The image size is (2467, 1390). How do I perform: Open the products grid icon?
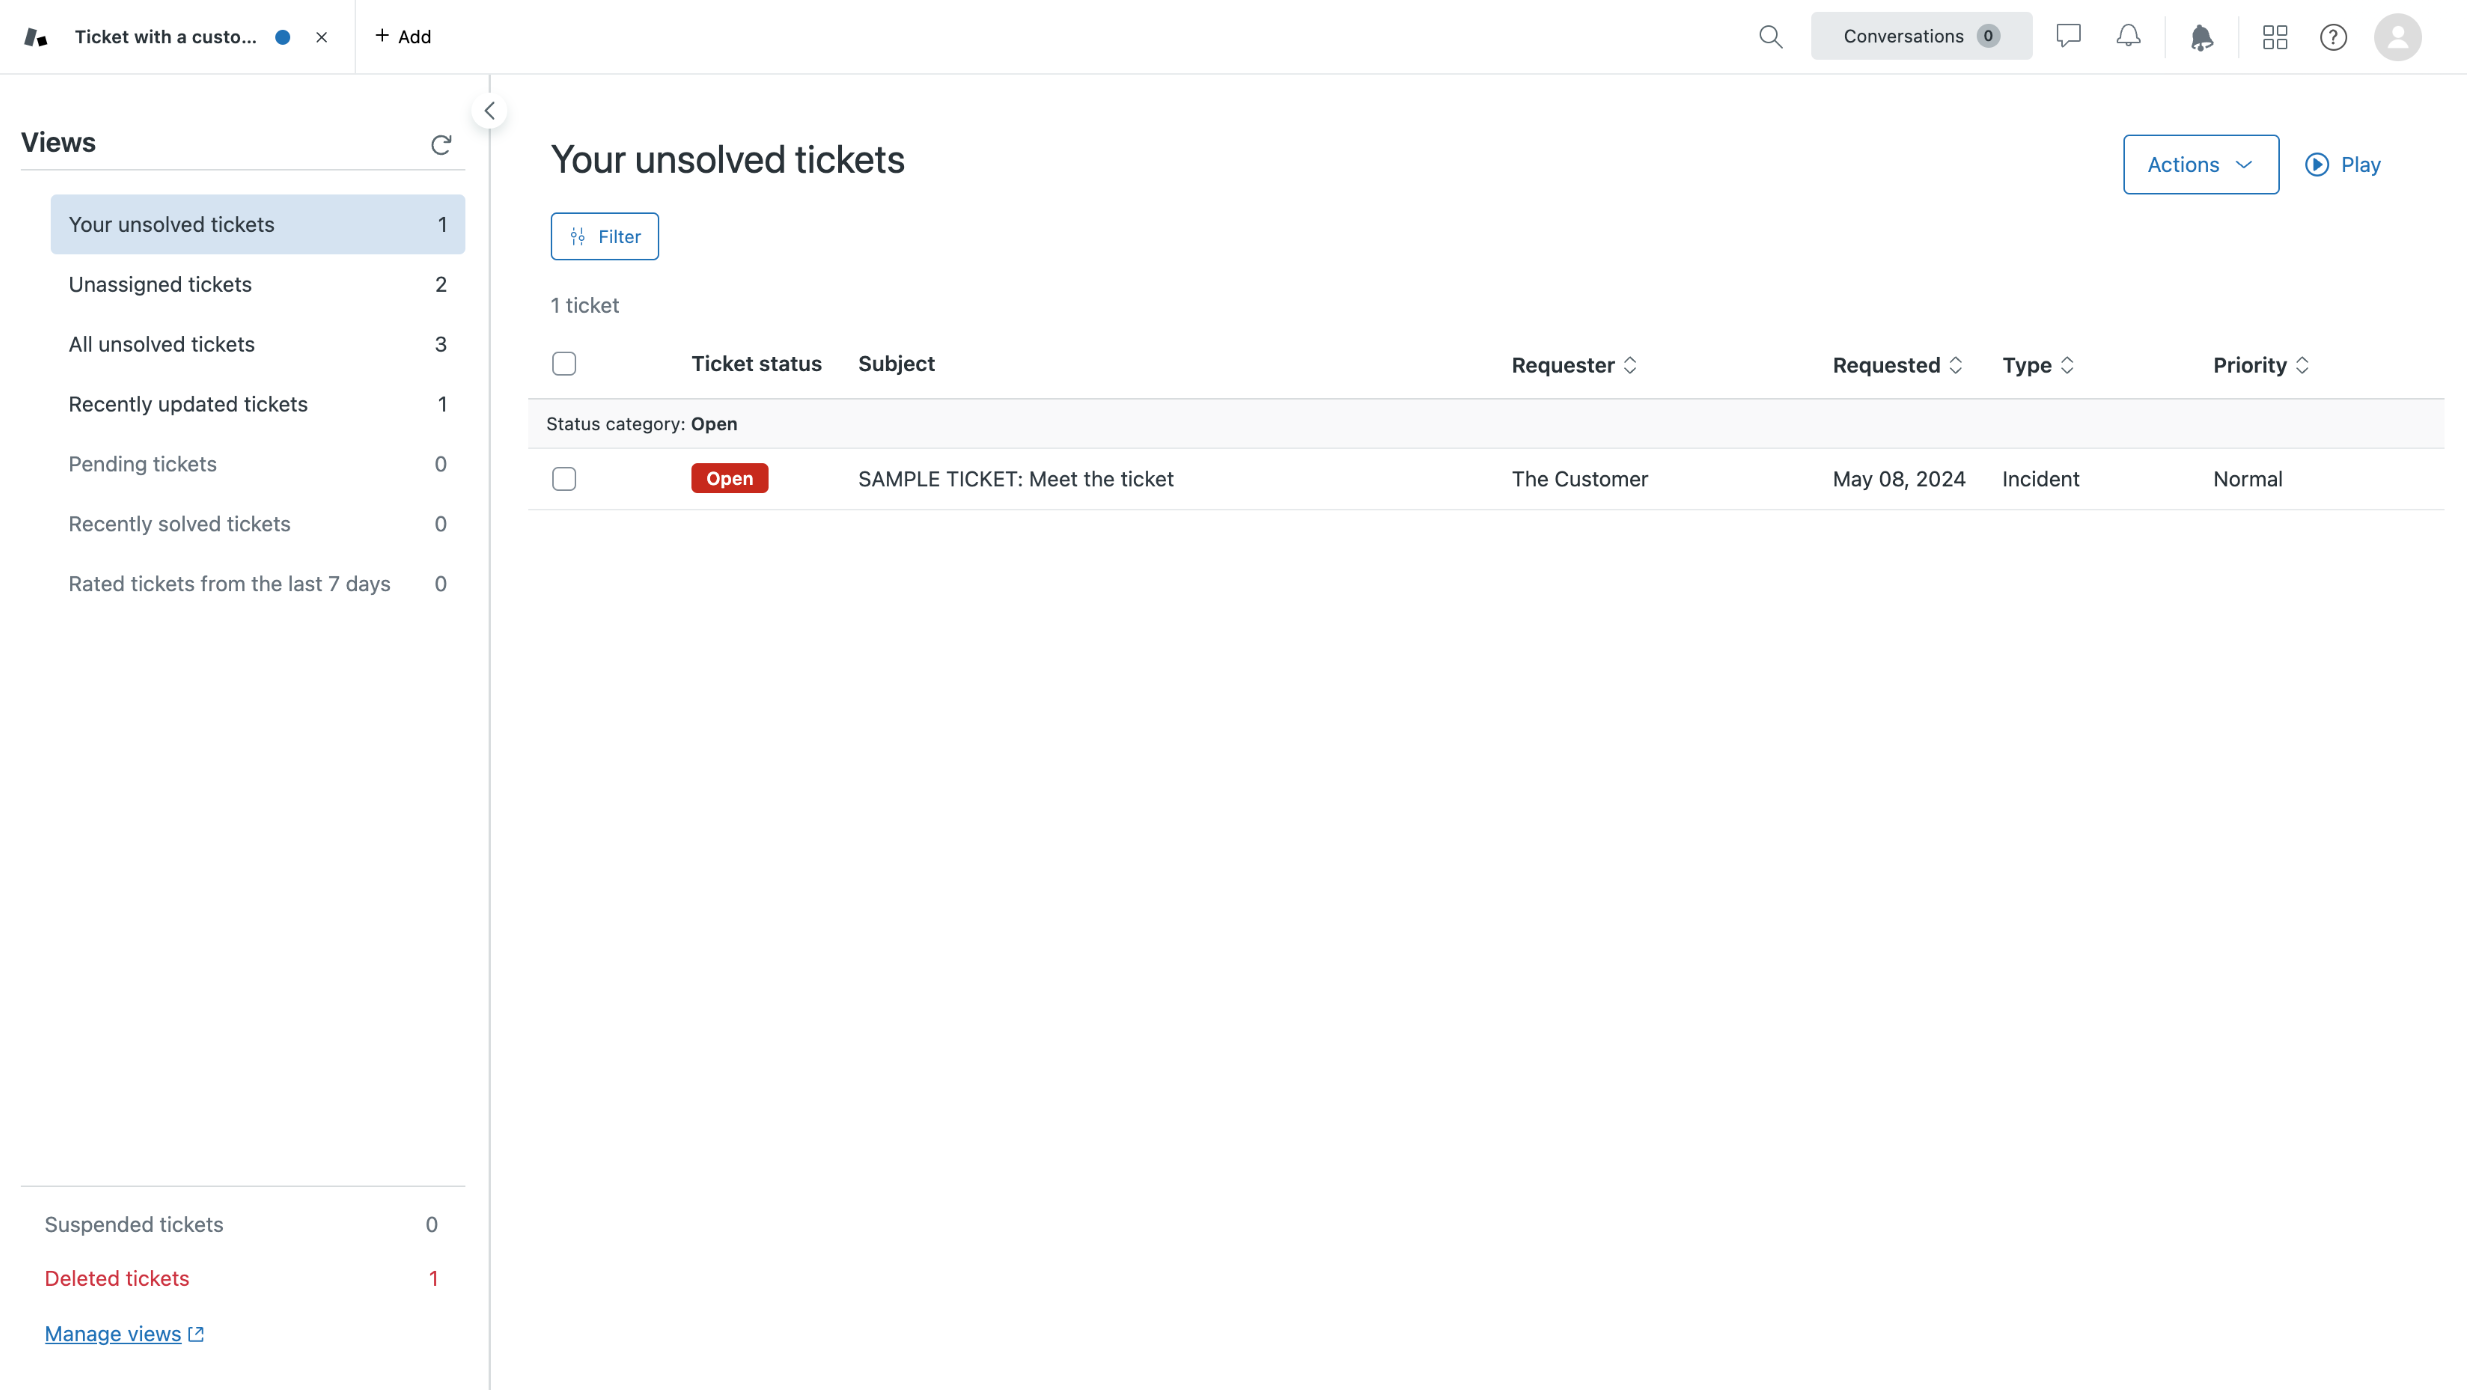click(2275, 37)
